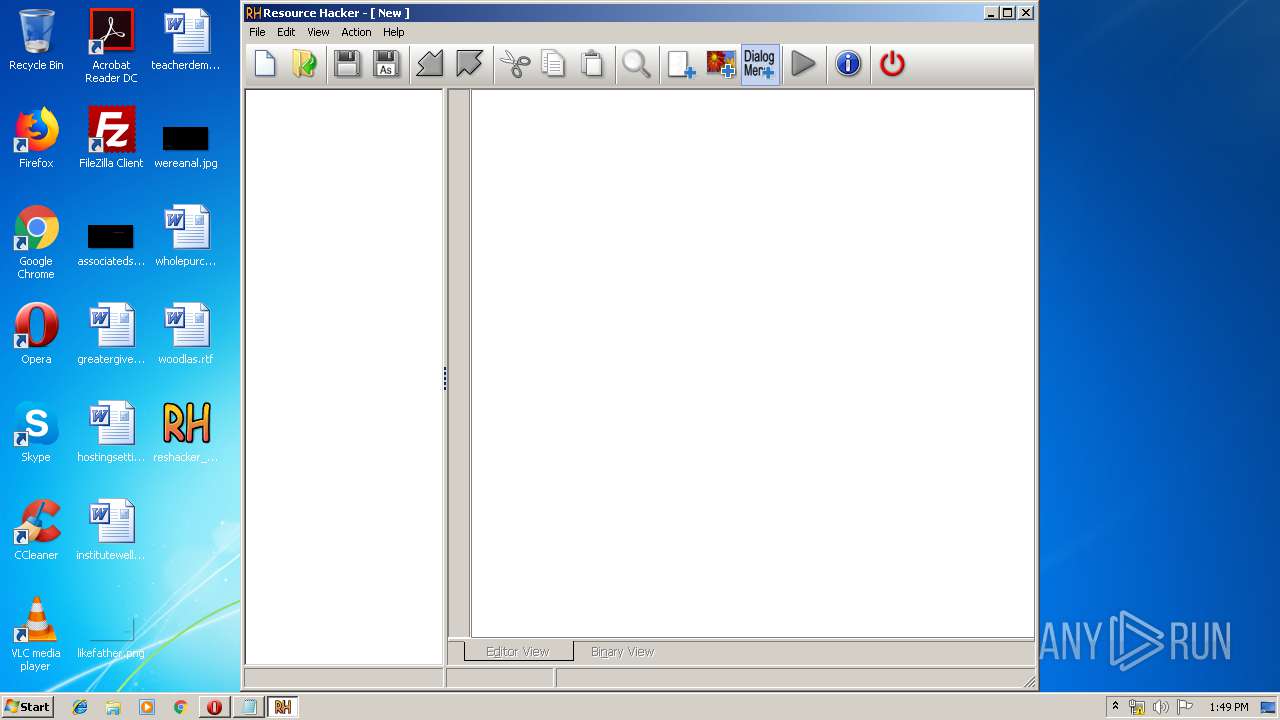Select woodlas.rtf desktop file

point(186,335)
